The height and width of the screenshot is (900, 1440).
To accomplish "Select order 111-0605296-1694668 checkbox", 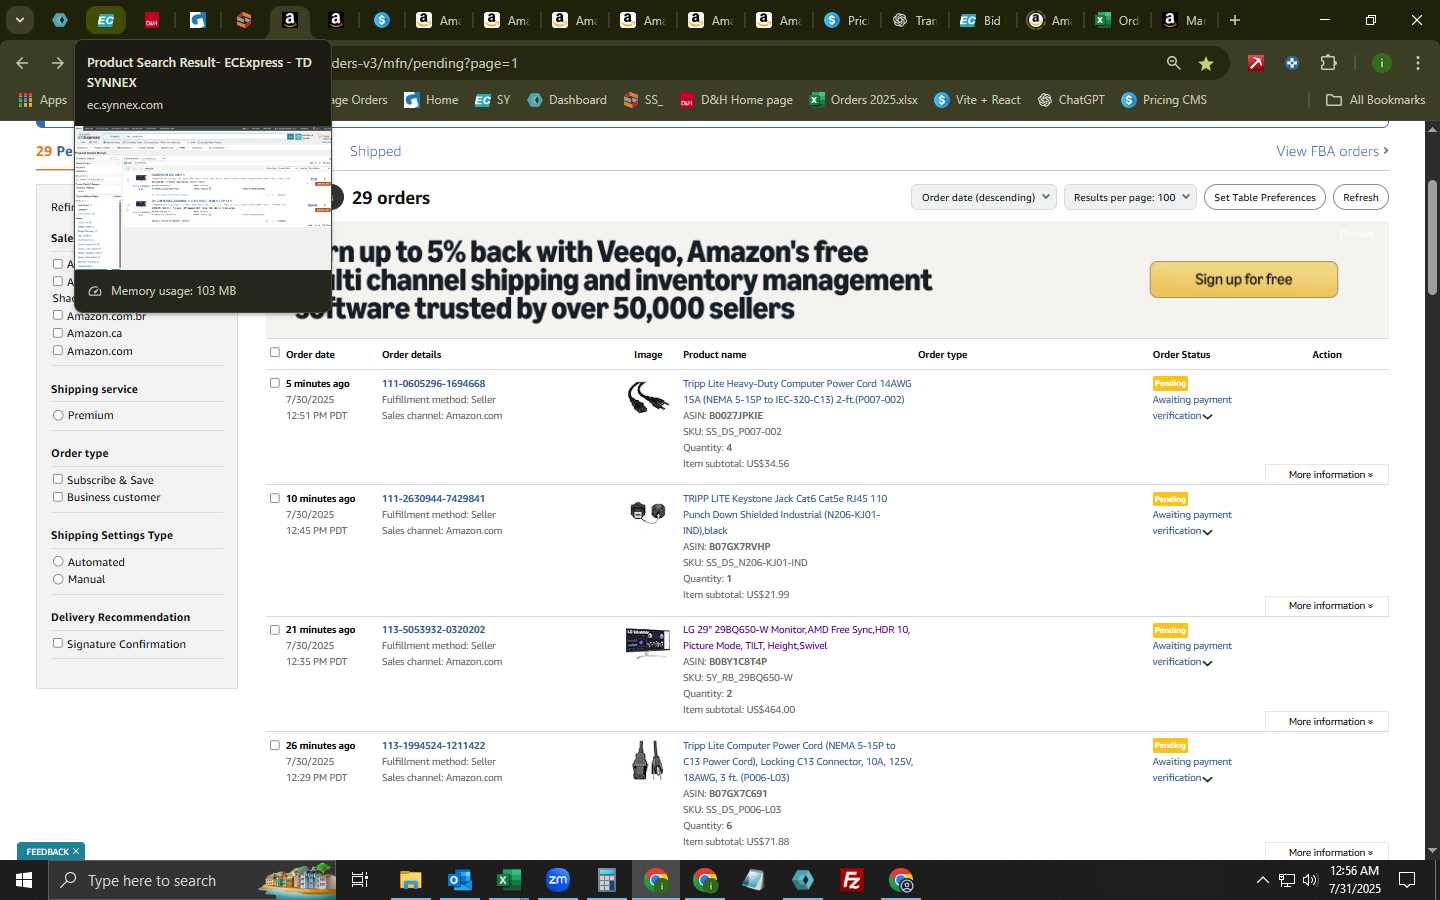I will (275, 383).
